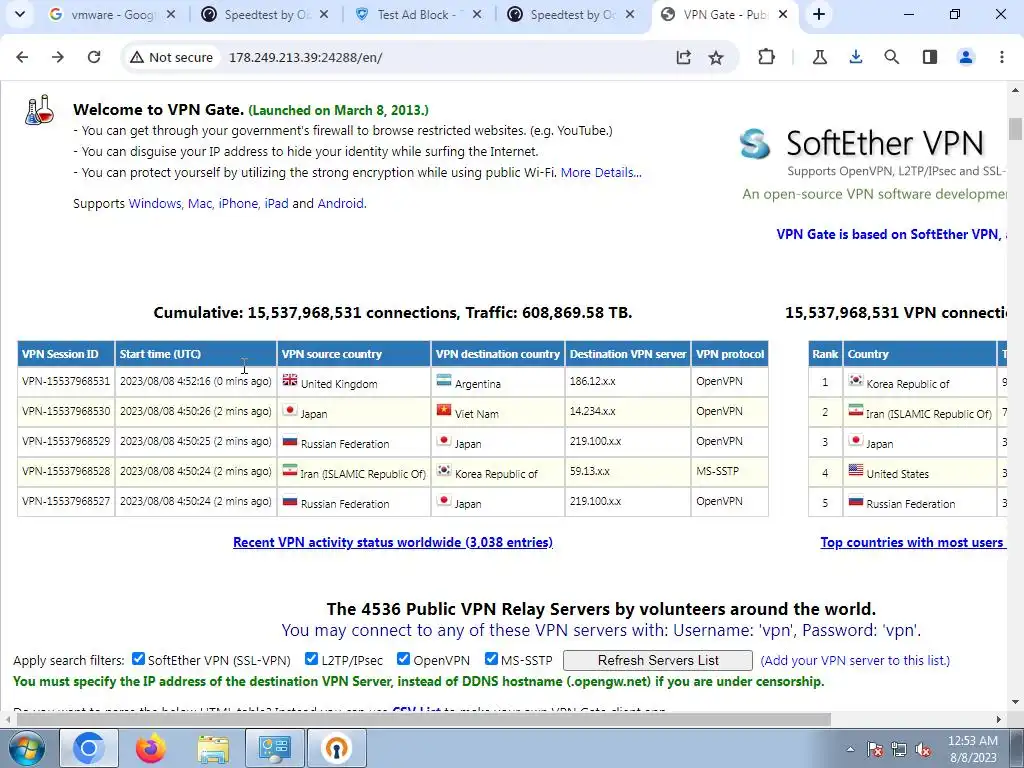Image resolution: width=1024 pixels, height=768 pixels.
Task: Share this page using the share icon
Action: 684,57
